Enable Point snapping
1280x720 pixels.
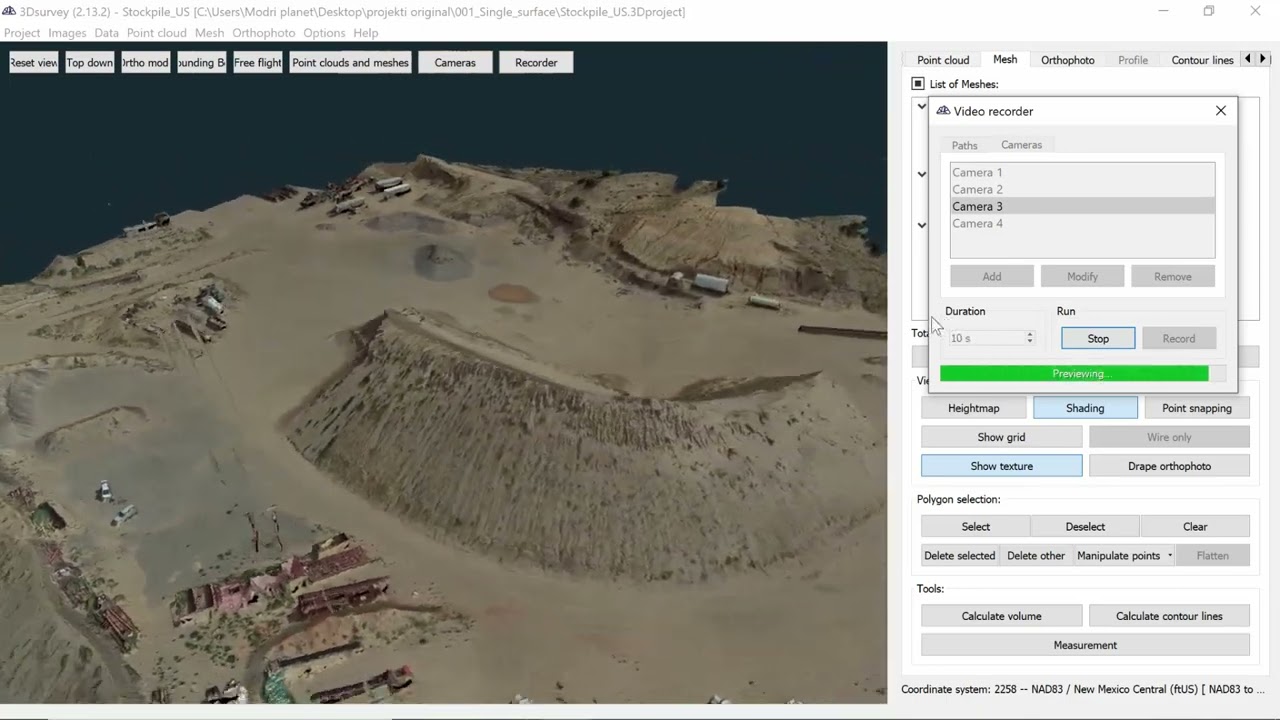1197,408
